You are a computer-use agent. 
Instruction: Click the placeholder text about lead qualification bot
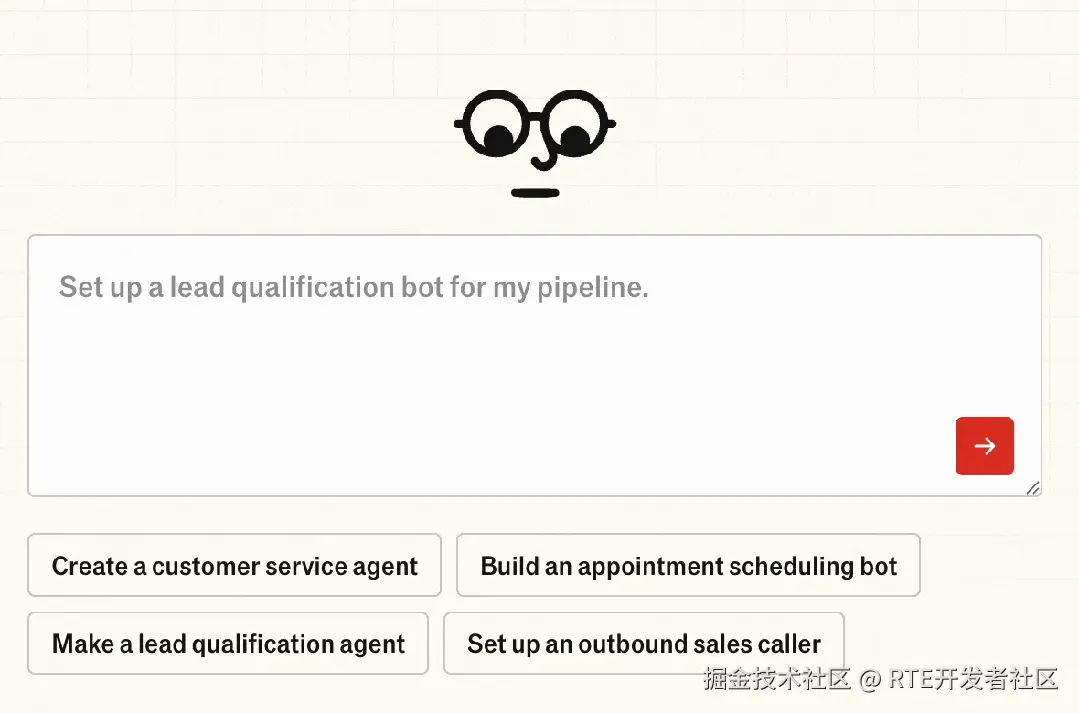point(354,288)
